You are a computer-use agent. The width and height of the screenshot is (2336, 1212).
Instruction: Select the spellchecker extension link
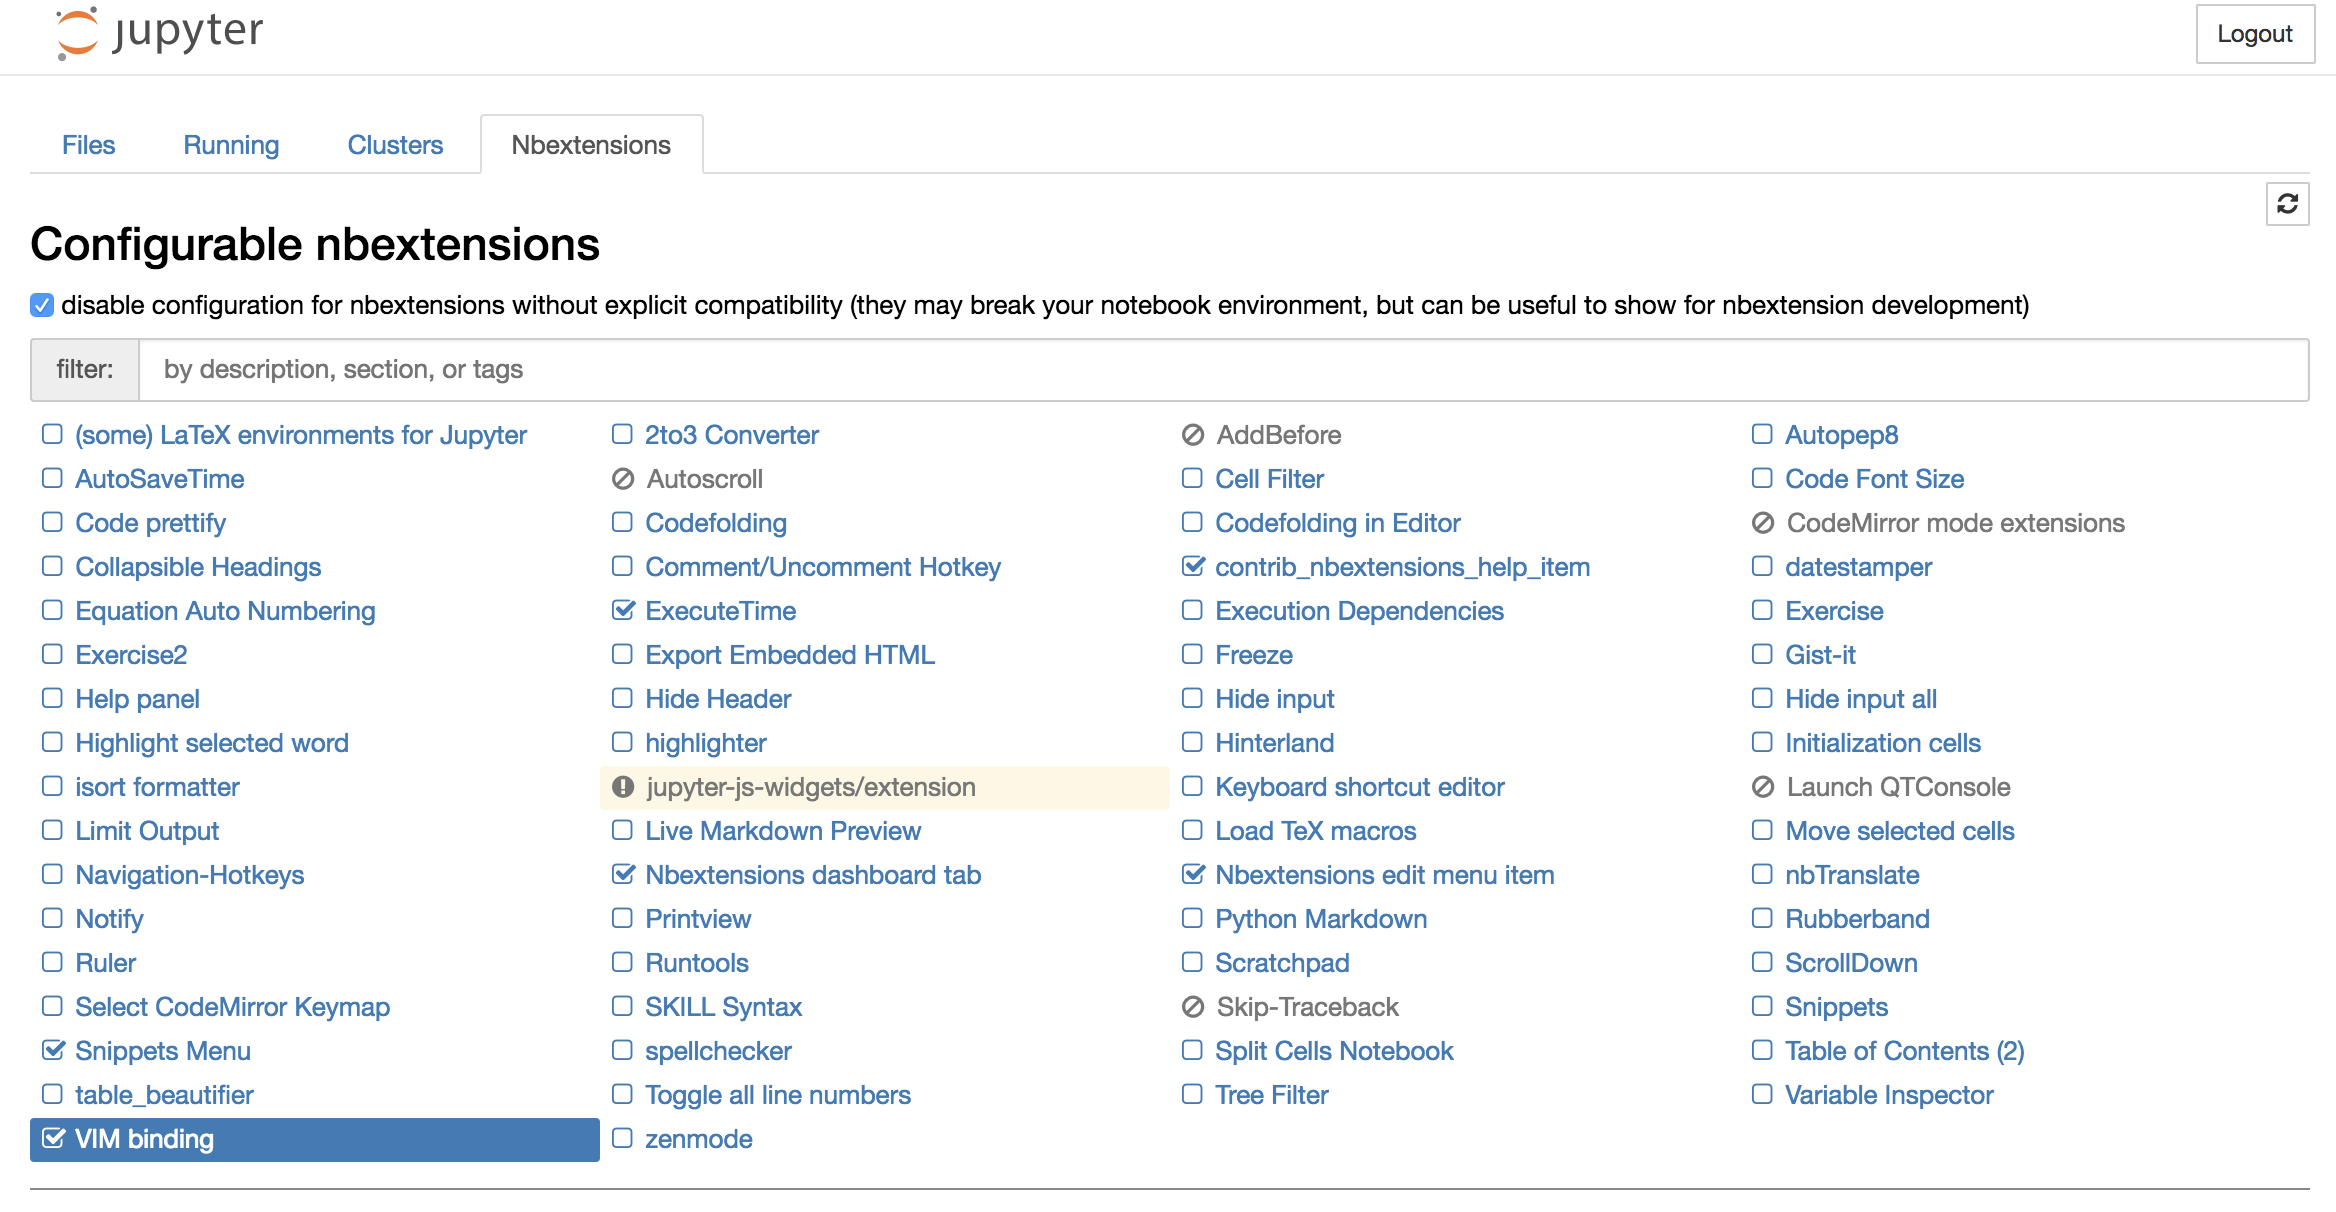point(718,1051)
